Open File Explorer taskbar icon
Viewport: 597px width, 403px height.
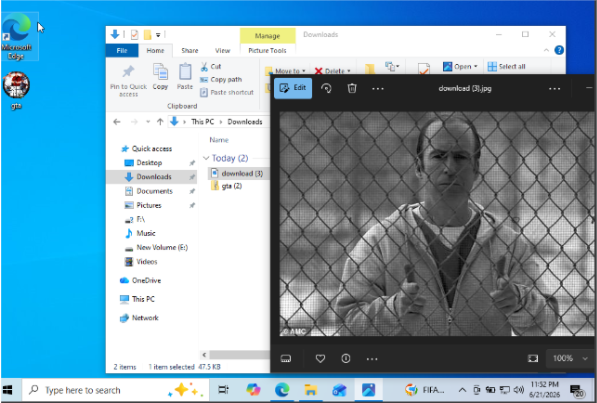point(311,390)
